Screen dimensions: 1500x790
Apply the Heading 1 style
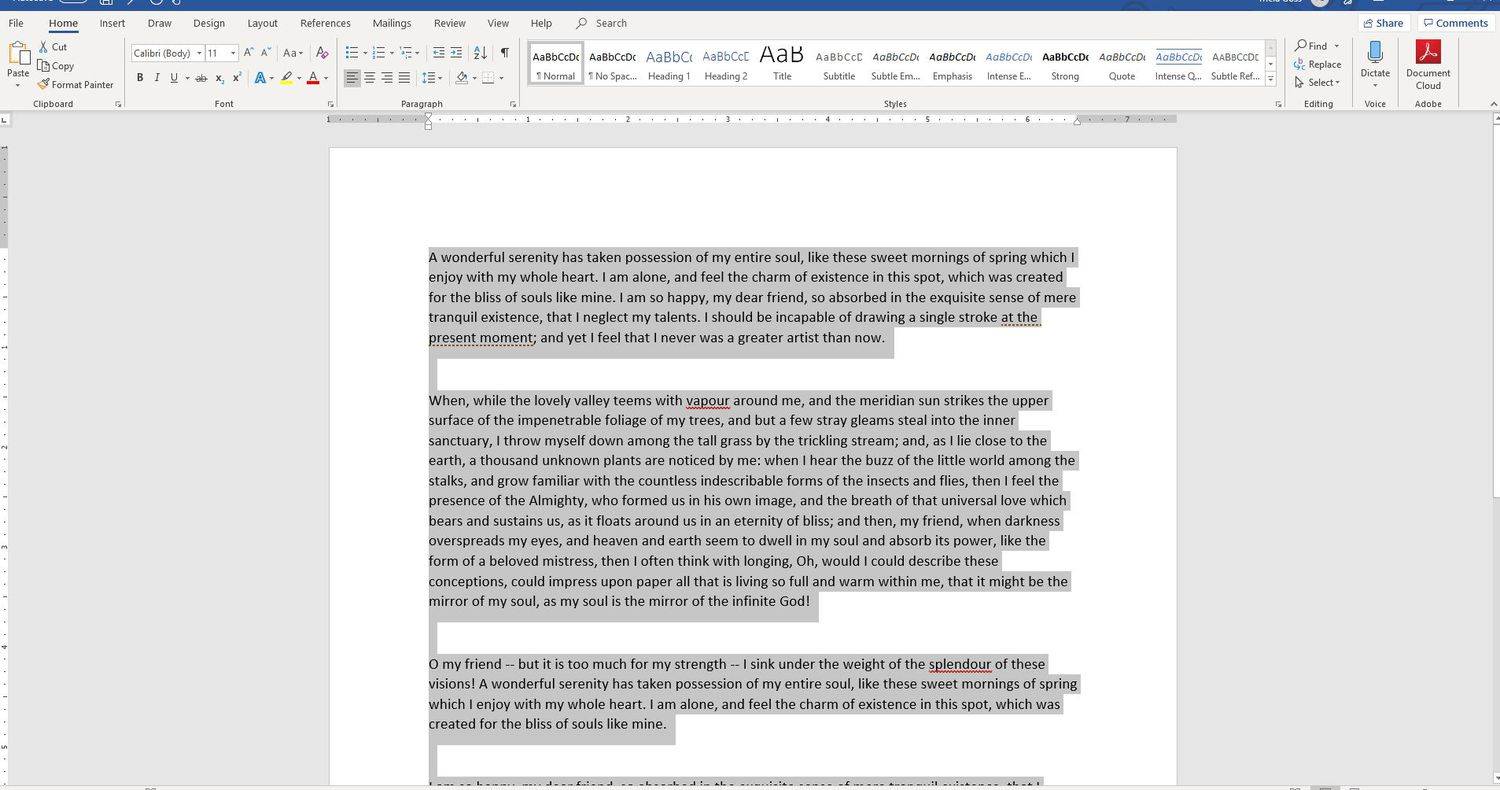point(669,64)
